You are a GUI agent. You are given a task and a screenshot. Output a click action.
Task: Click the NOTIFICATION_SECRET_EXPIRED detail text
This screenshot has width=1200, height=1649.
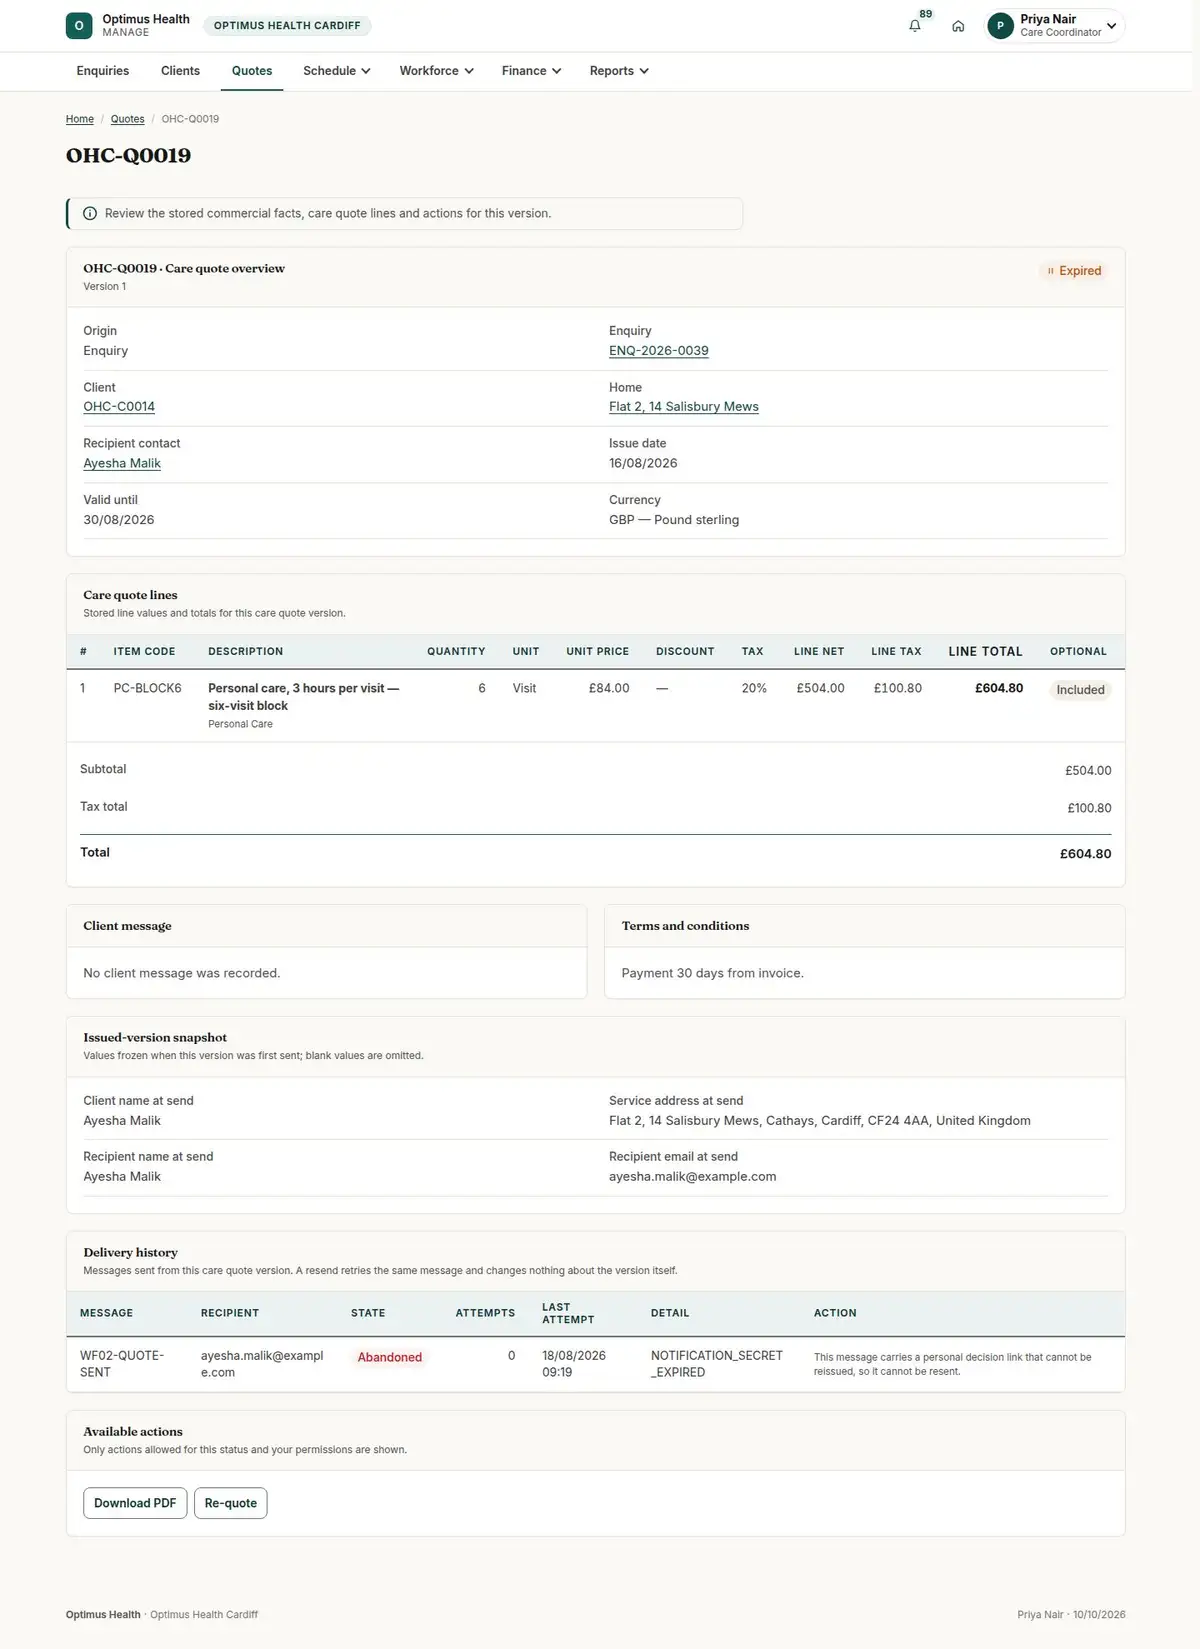tap(717, 1364)
